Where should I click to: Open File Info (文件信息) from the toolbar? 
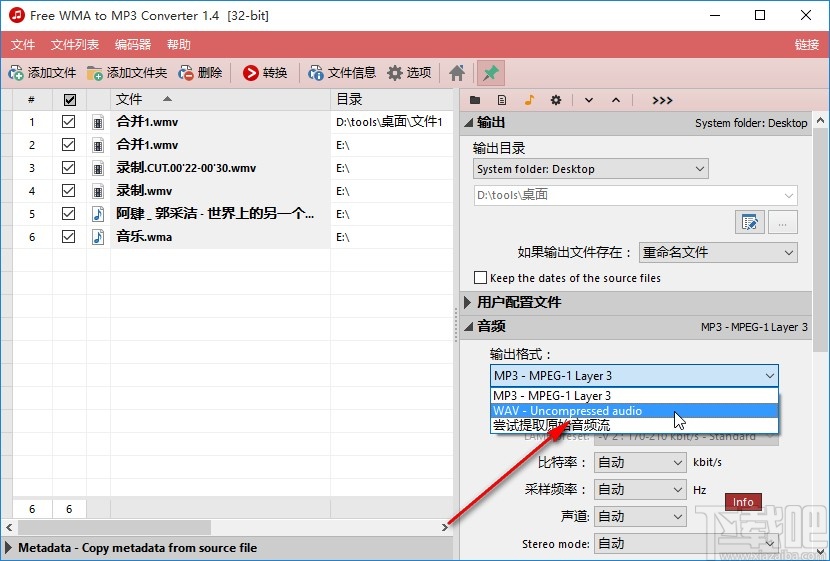coord(342,73)
